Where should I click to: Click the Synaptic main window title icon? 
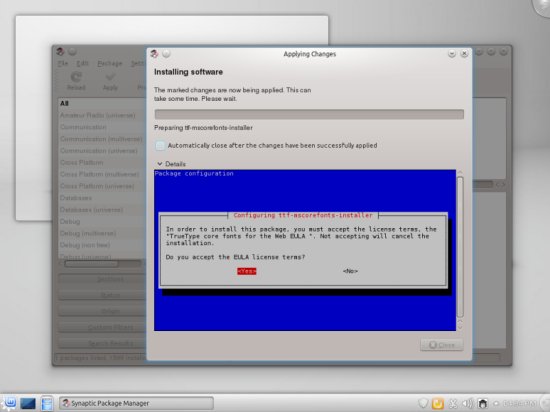click(60, 52)
